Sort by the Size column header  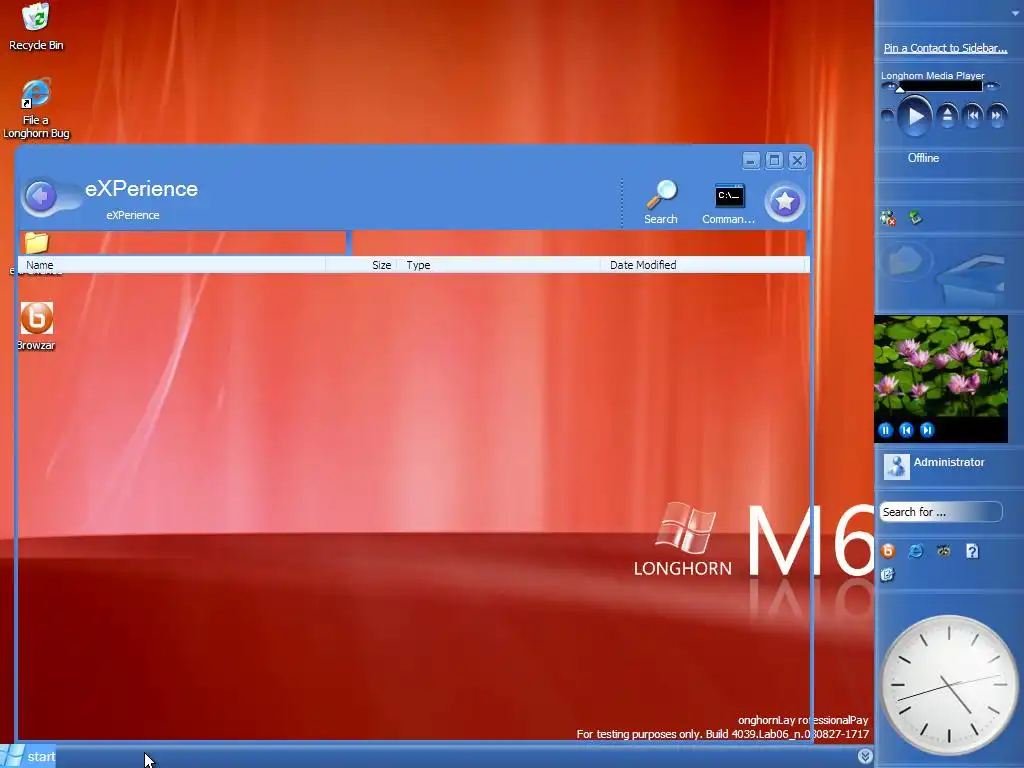(x=361, y=264)
